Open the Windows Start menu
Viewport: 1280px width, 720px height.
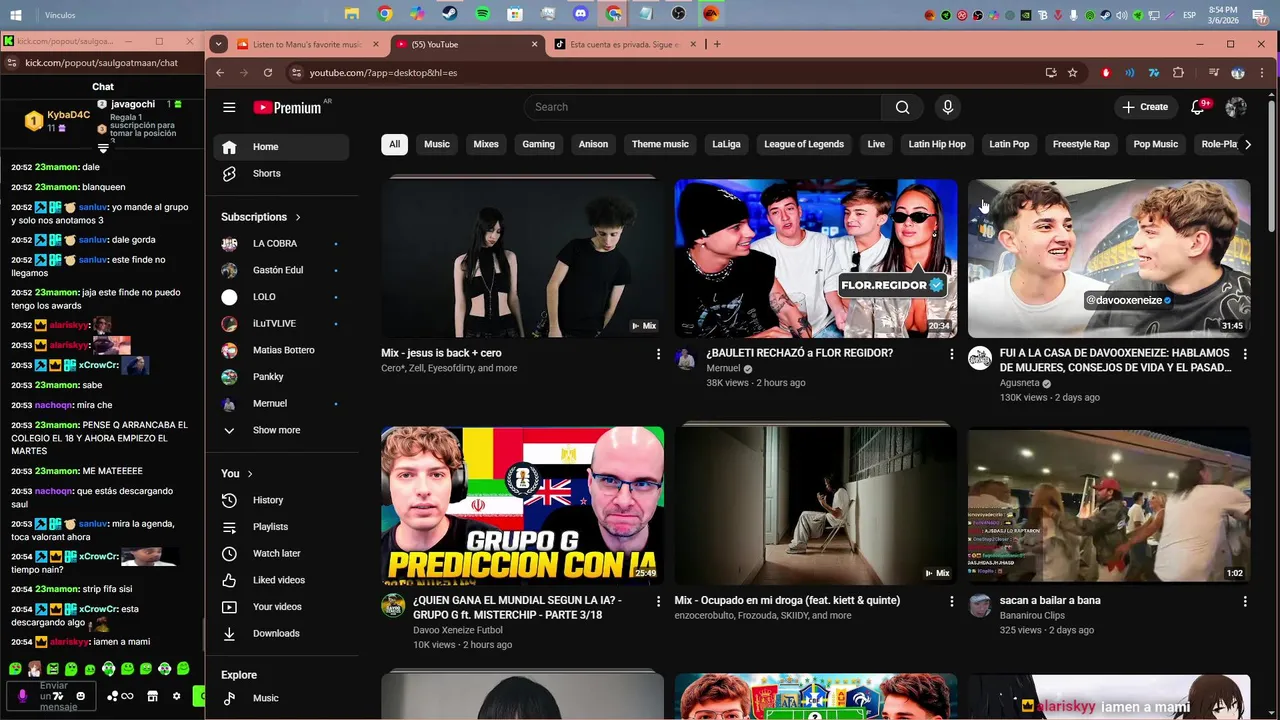(x=16, y=14)
